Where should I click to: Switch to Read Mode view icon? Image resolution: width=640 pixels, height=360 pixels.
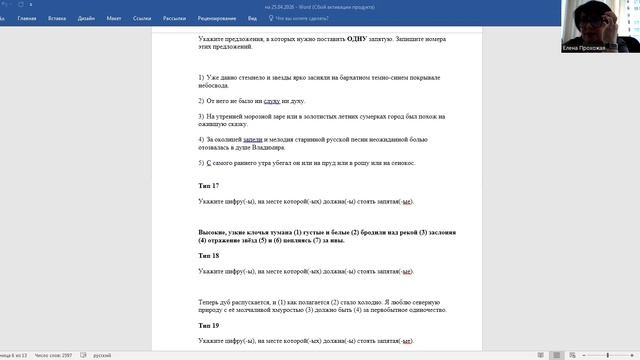(x=541, y=356)
